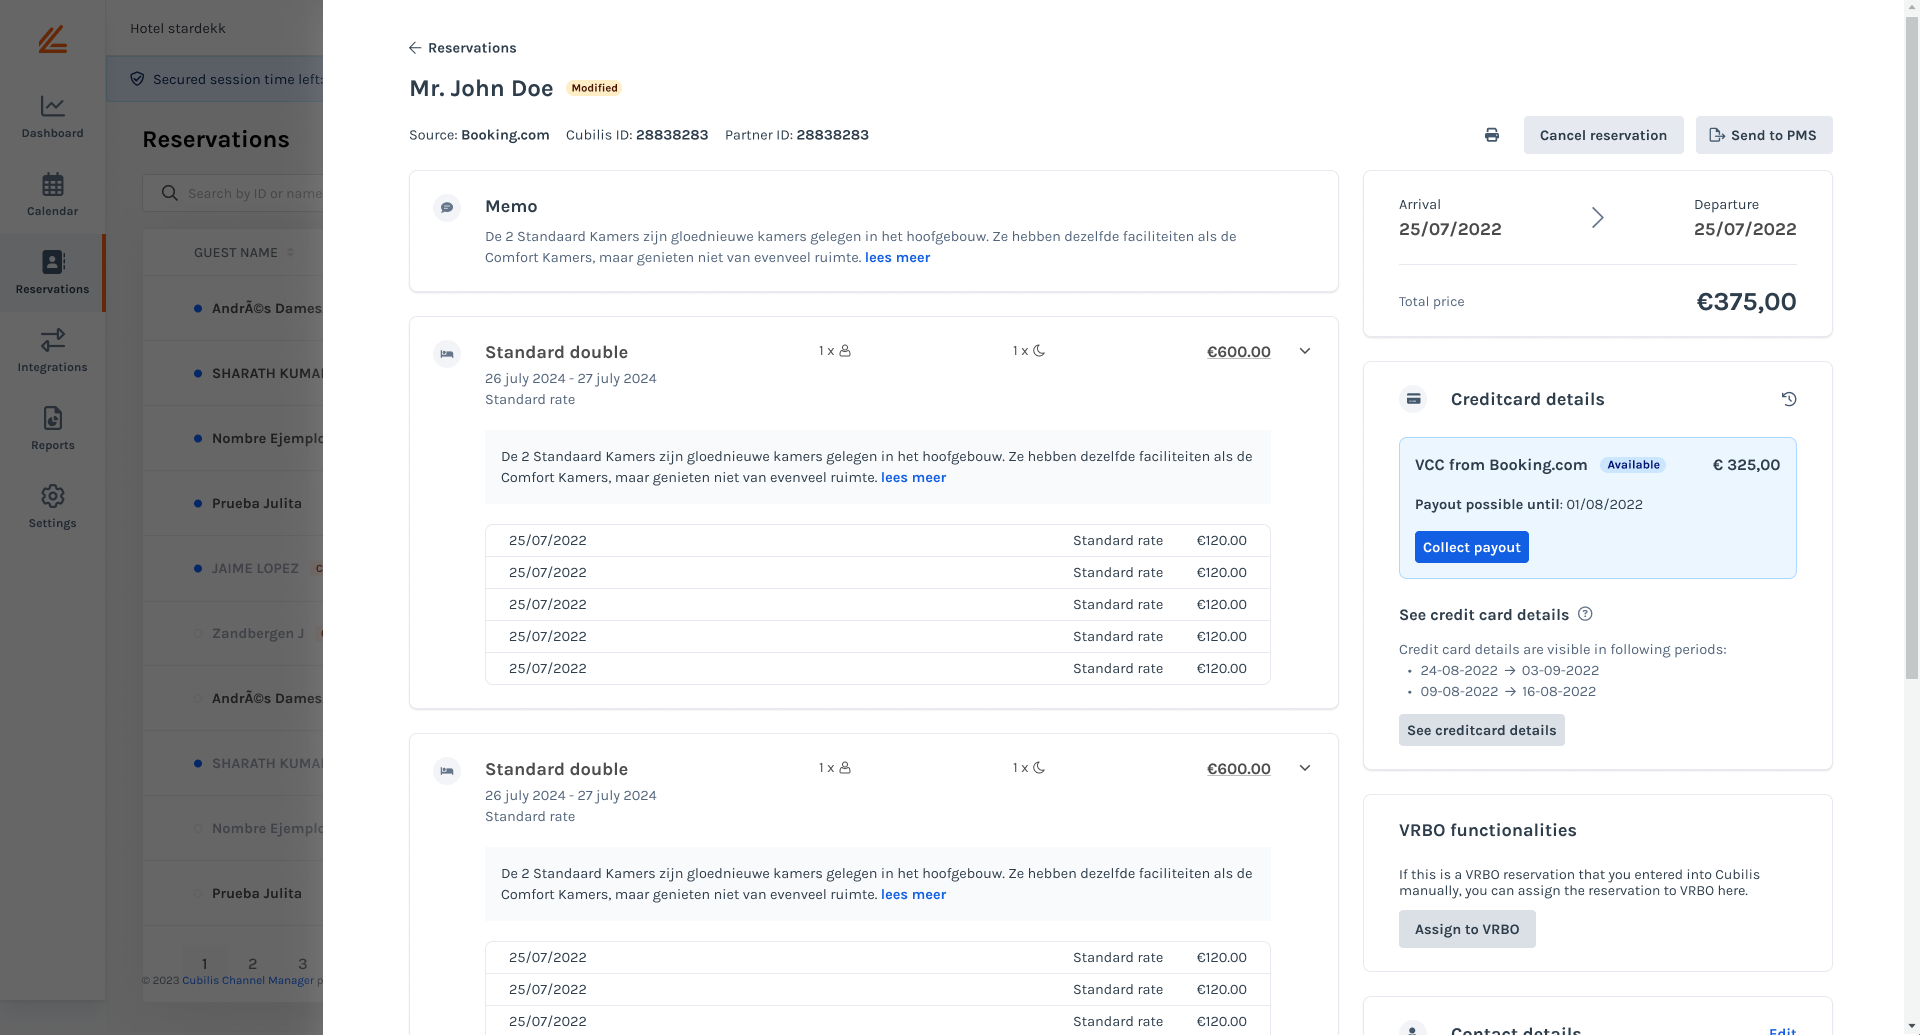This screenshot has height=1035, width=1920.
Task: Open Calendar from the sidebar
Action: tap(52, 194)
